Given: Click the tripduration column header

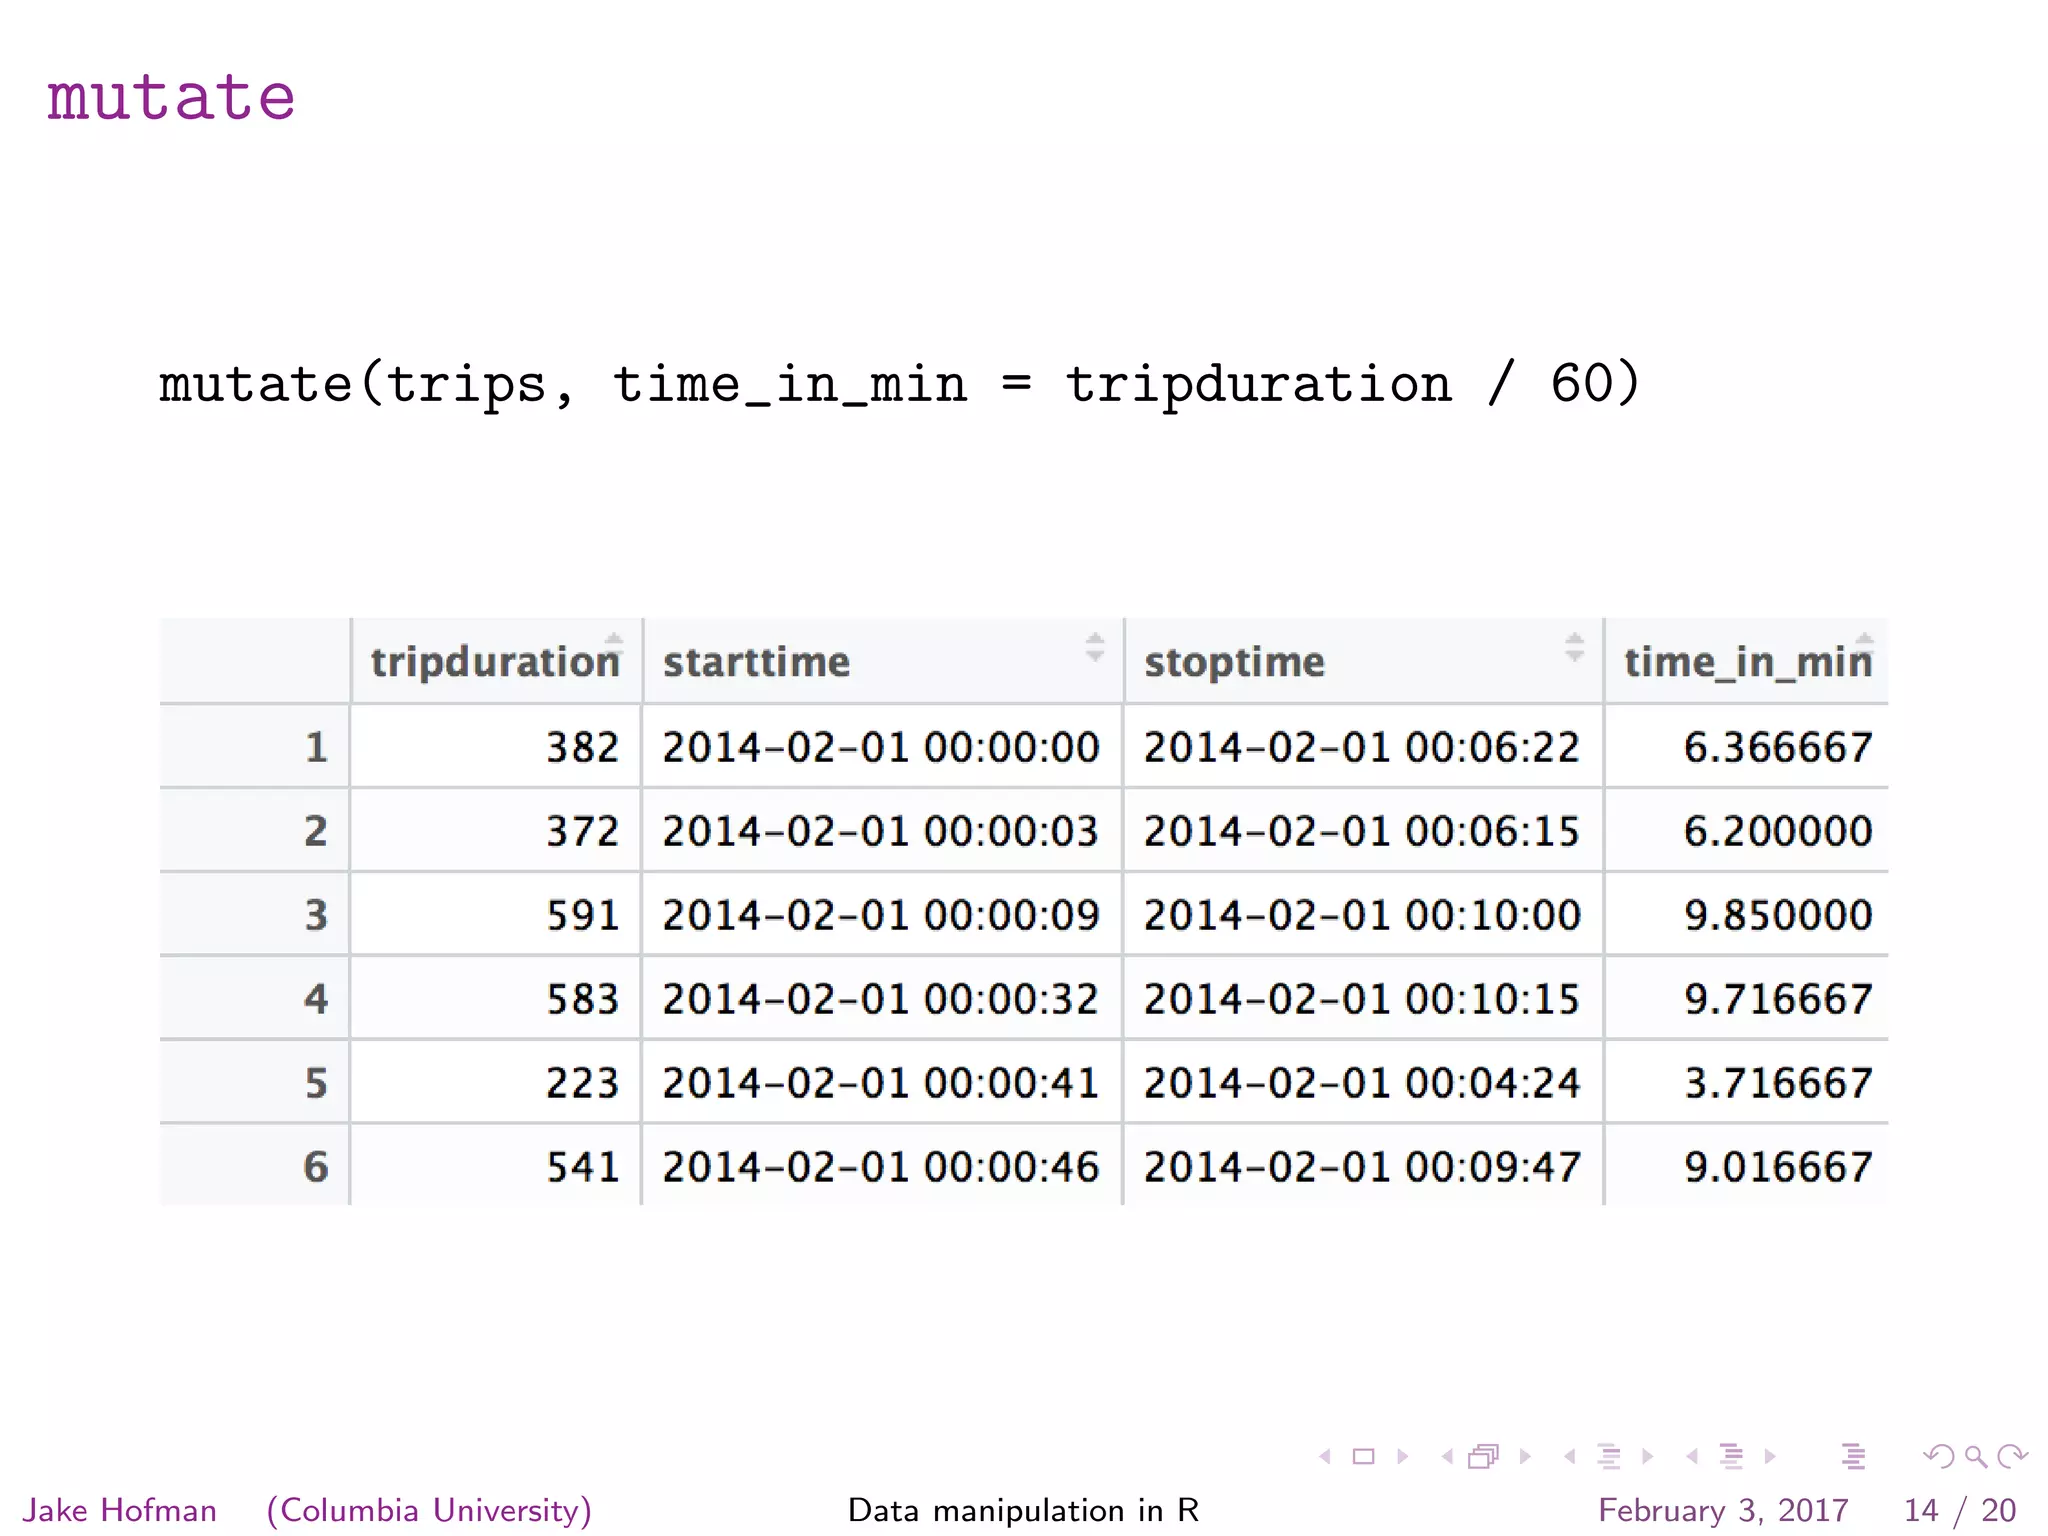Looking at the screenshot, I should pos(496,661).
